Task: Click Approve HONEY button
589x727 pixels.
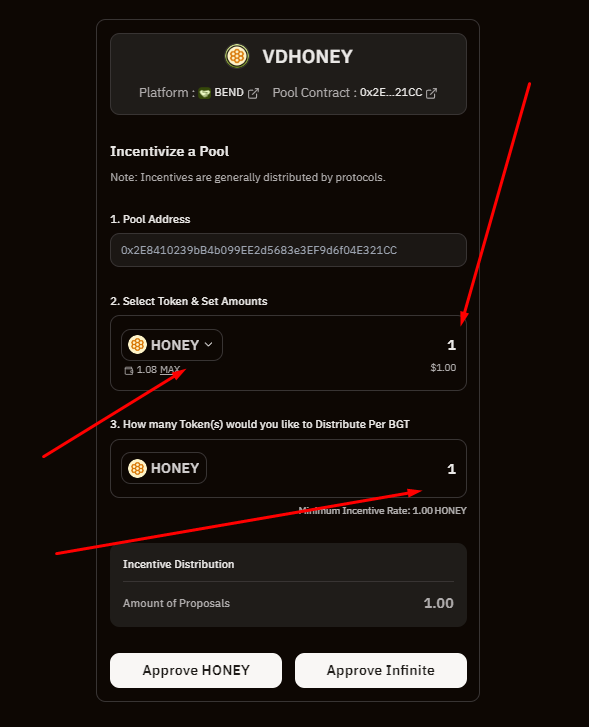Action: 196,670
